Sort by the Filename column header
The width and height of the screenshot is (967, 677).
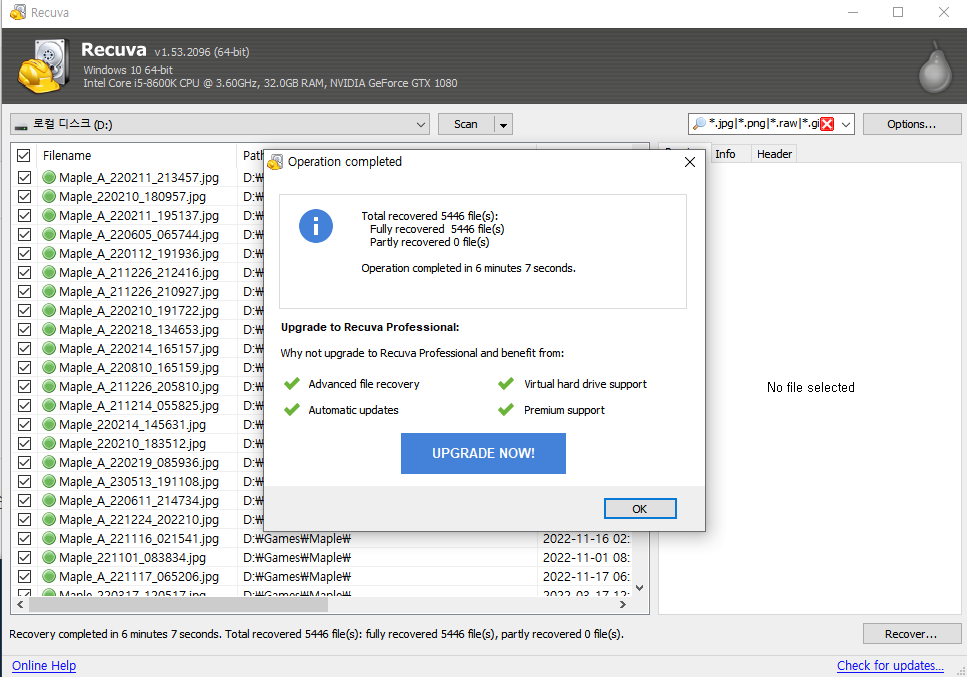(x=136, y=155)
